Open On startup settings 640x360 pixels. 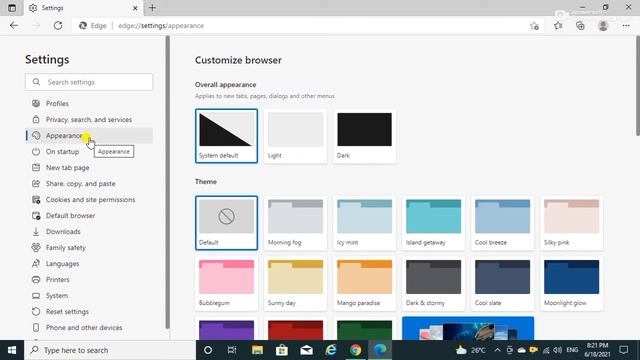90,151
